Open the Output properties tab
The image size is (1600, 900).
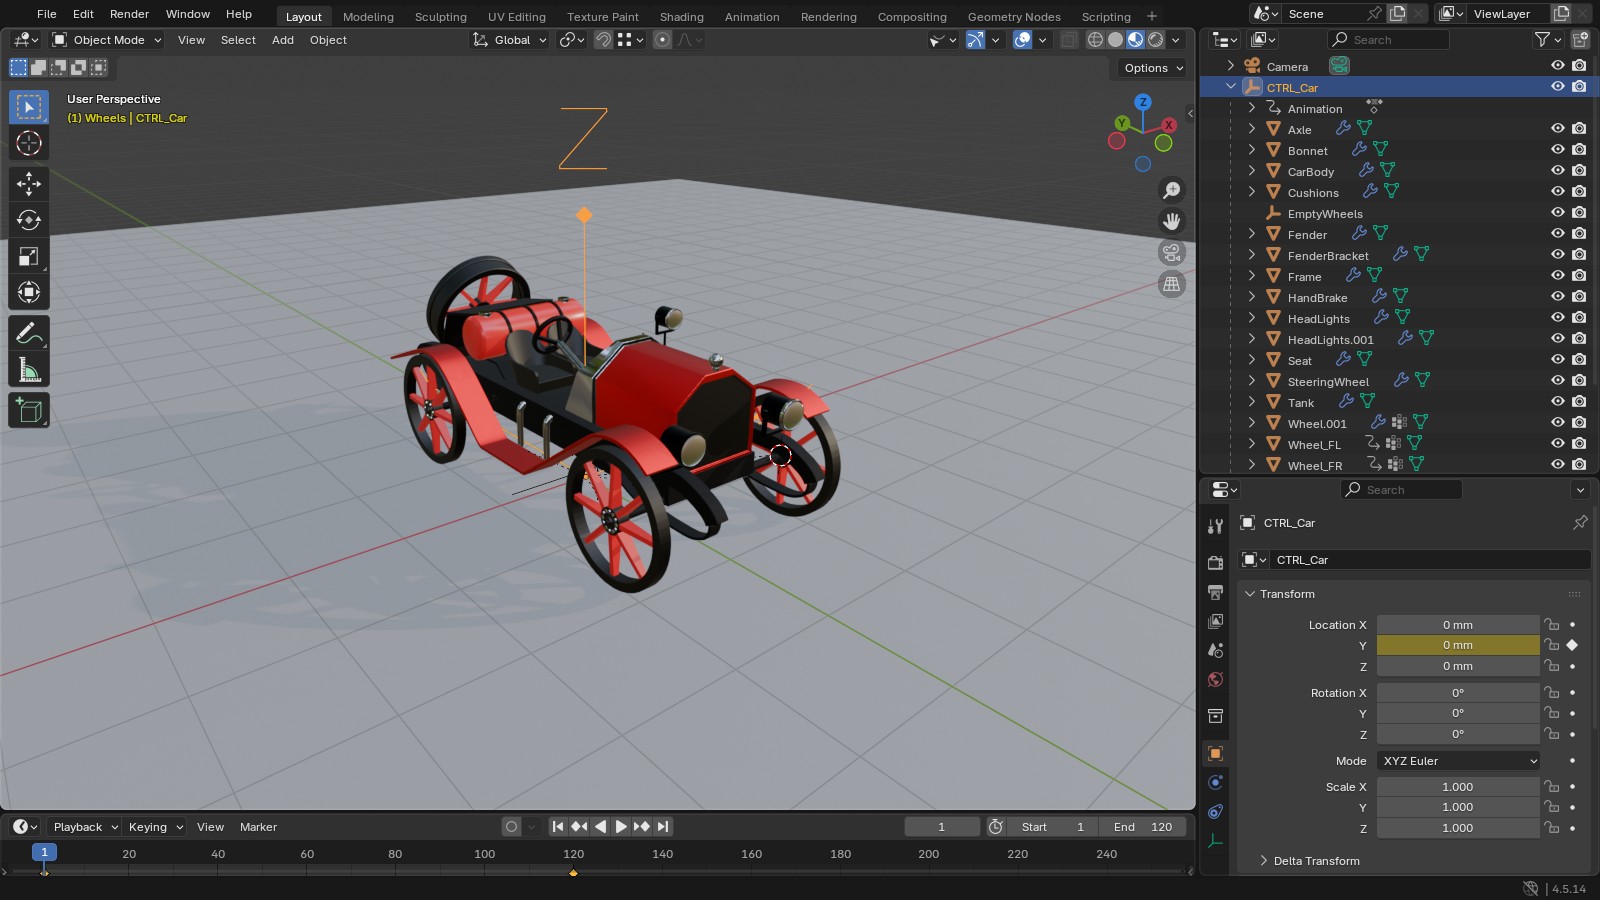[x=1216, y=592]
